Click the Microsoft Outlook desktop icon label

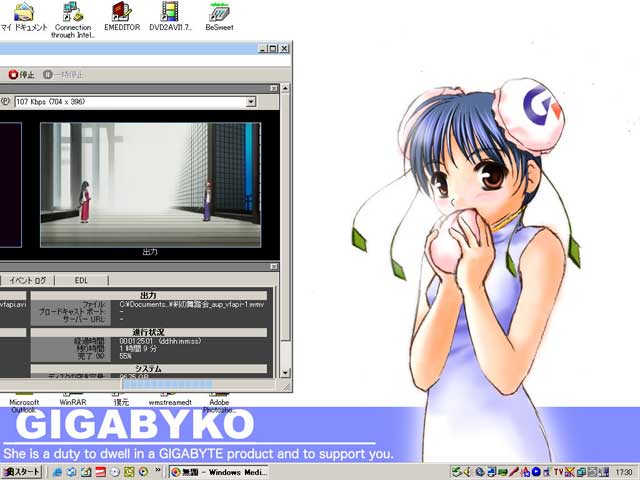tap(24, 404)
